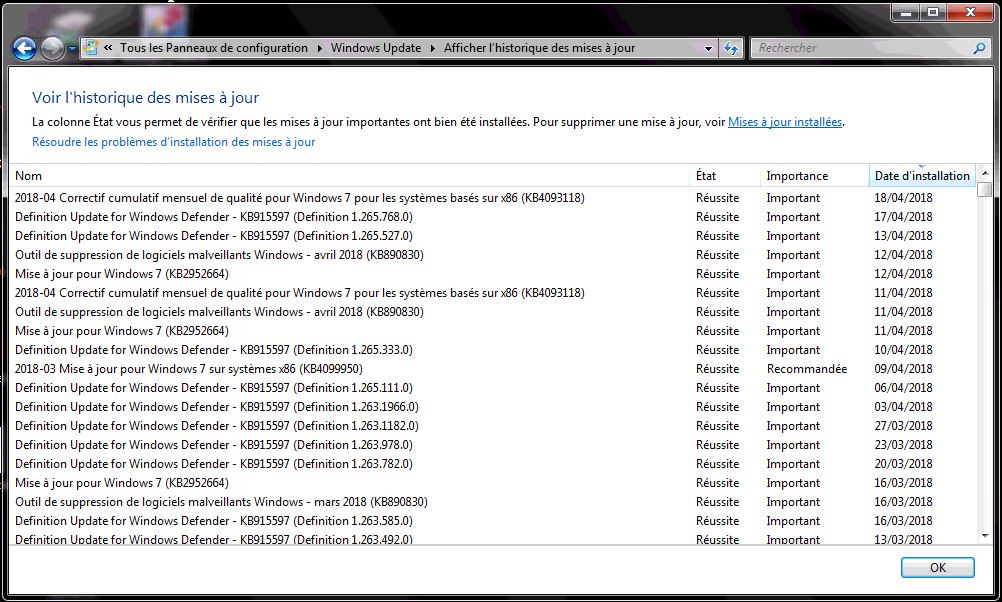Click the vertical scrollbar thumb

pos(984,189)
